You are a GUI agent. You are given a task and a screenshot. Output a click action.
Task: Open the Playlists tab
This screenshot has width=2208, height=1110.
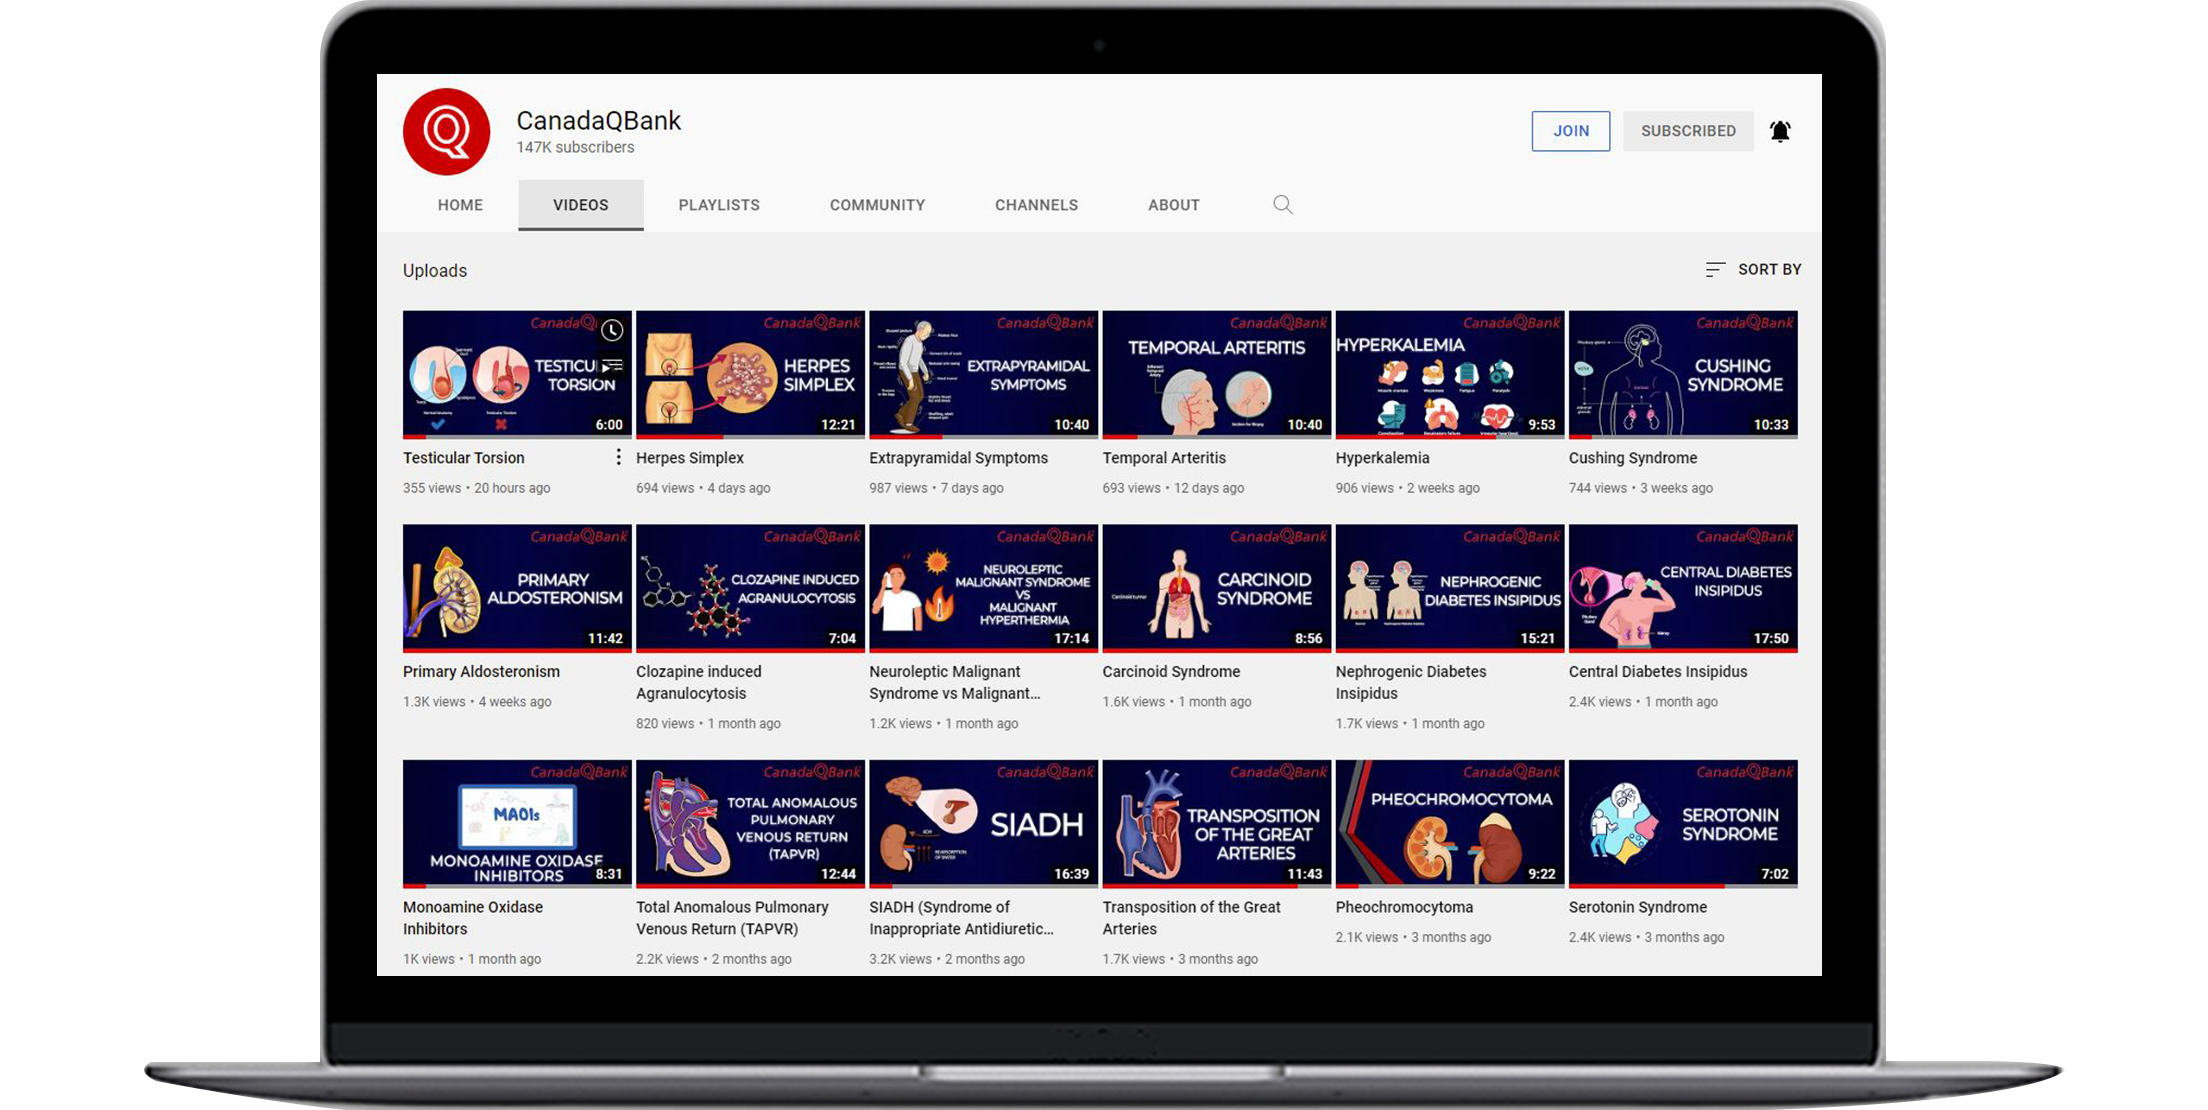coord(719,205)
